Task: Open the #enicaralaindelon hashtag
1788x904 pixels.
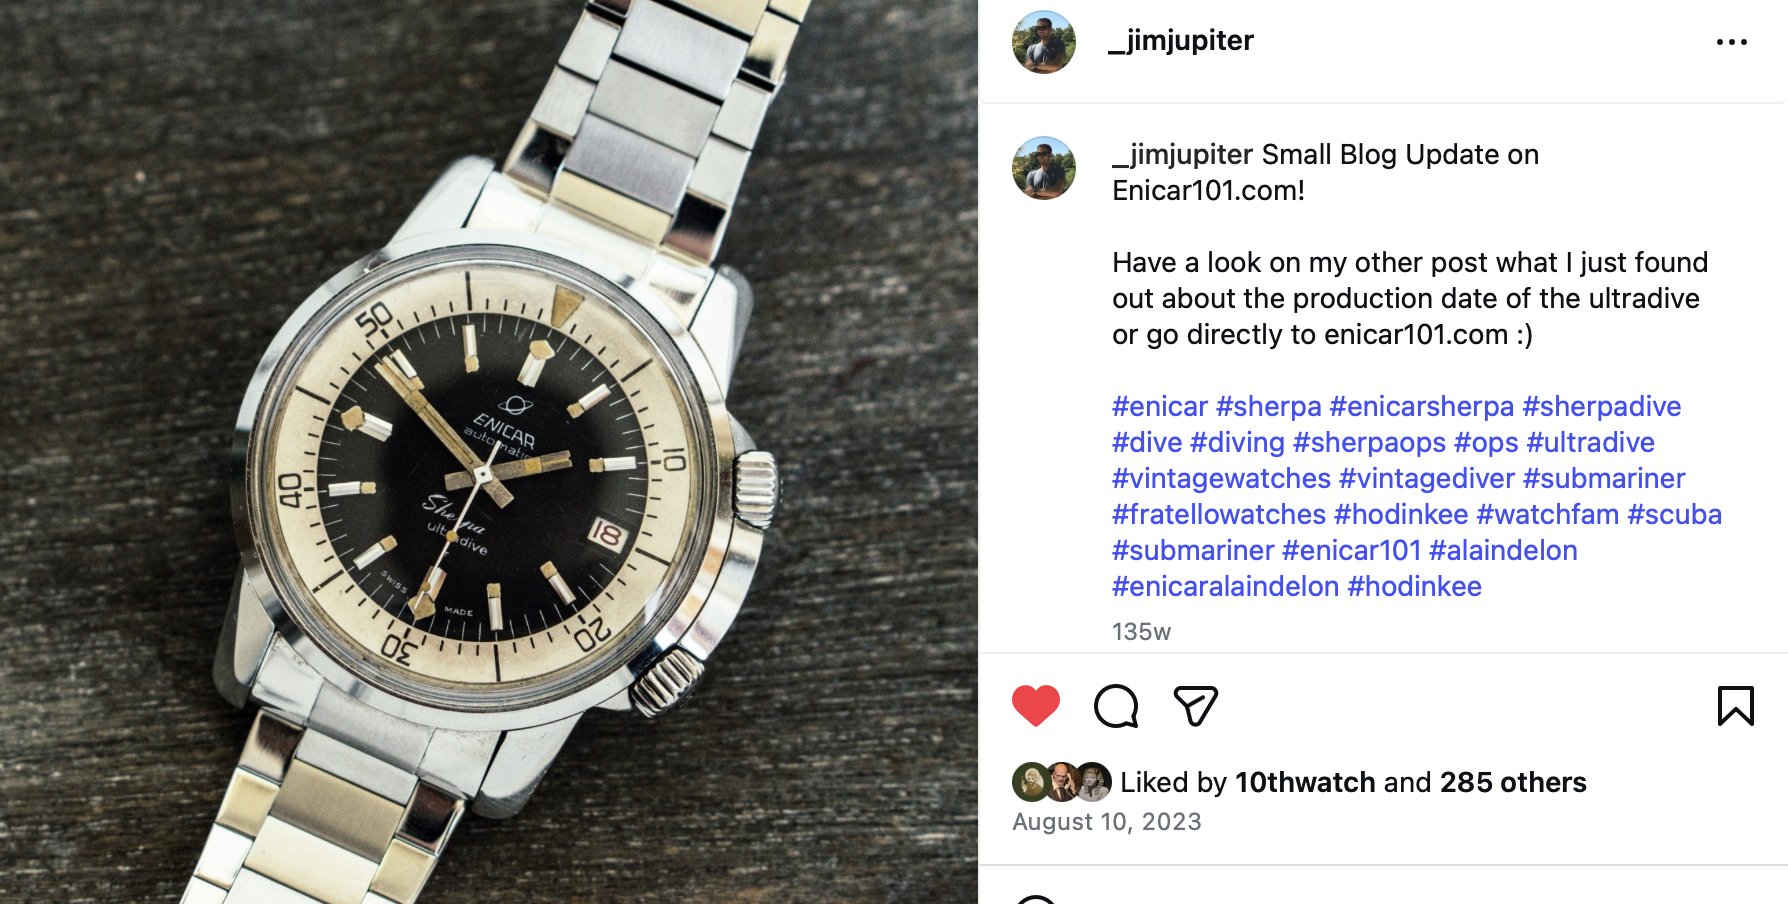Action: coord(1225,587)
